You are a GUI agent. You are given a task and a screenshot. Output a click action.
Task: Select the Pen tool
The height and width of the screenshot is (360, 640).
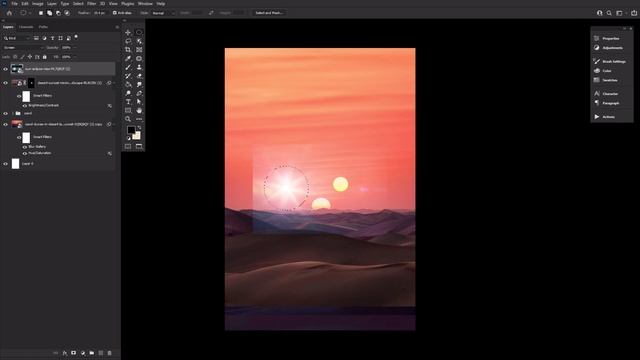point(139,93)
